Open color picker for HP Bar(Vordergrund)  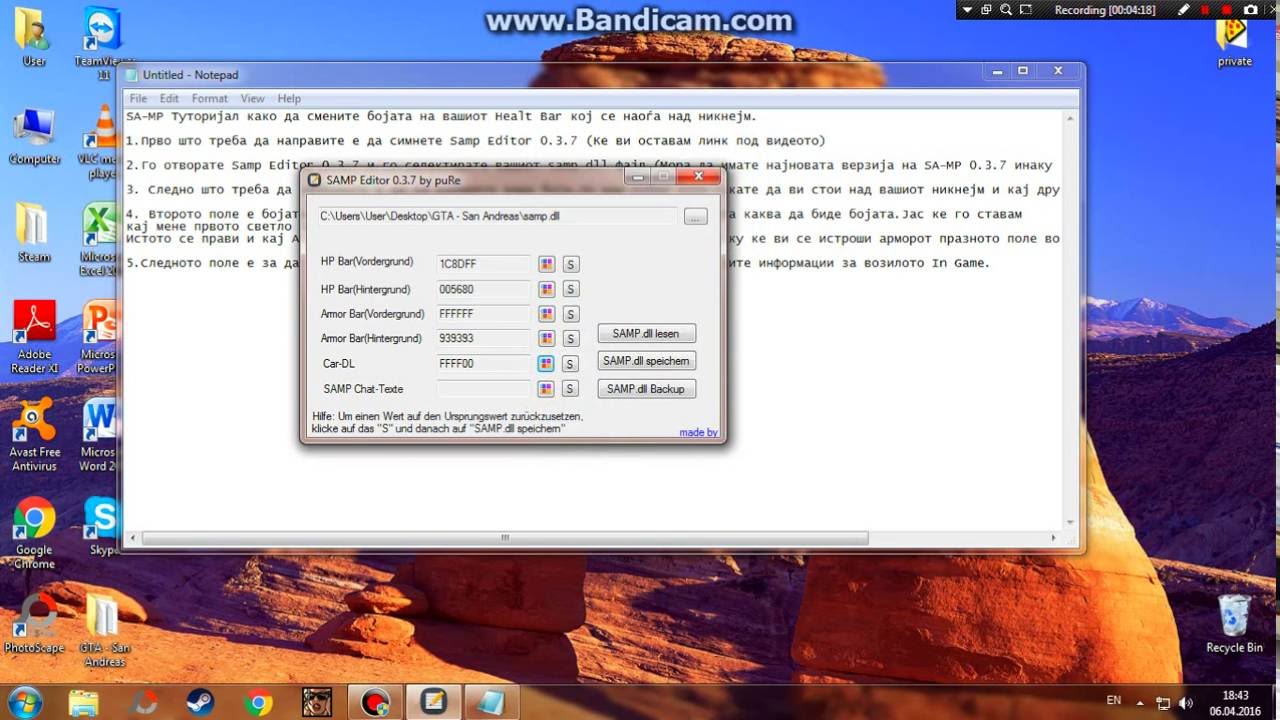coord(547,264)
